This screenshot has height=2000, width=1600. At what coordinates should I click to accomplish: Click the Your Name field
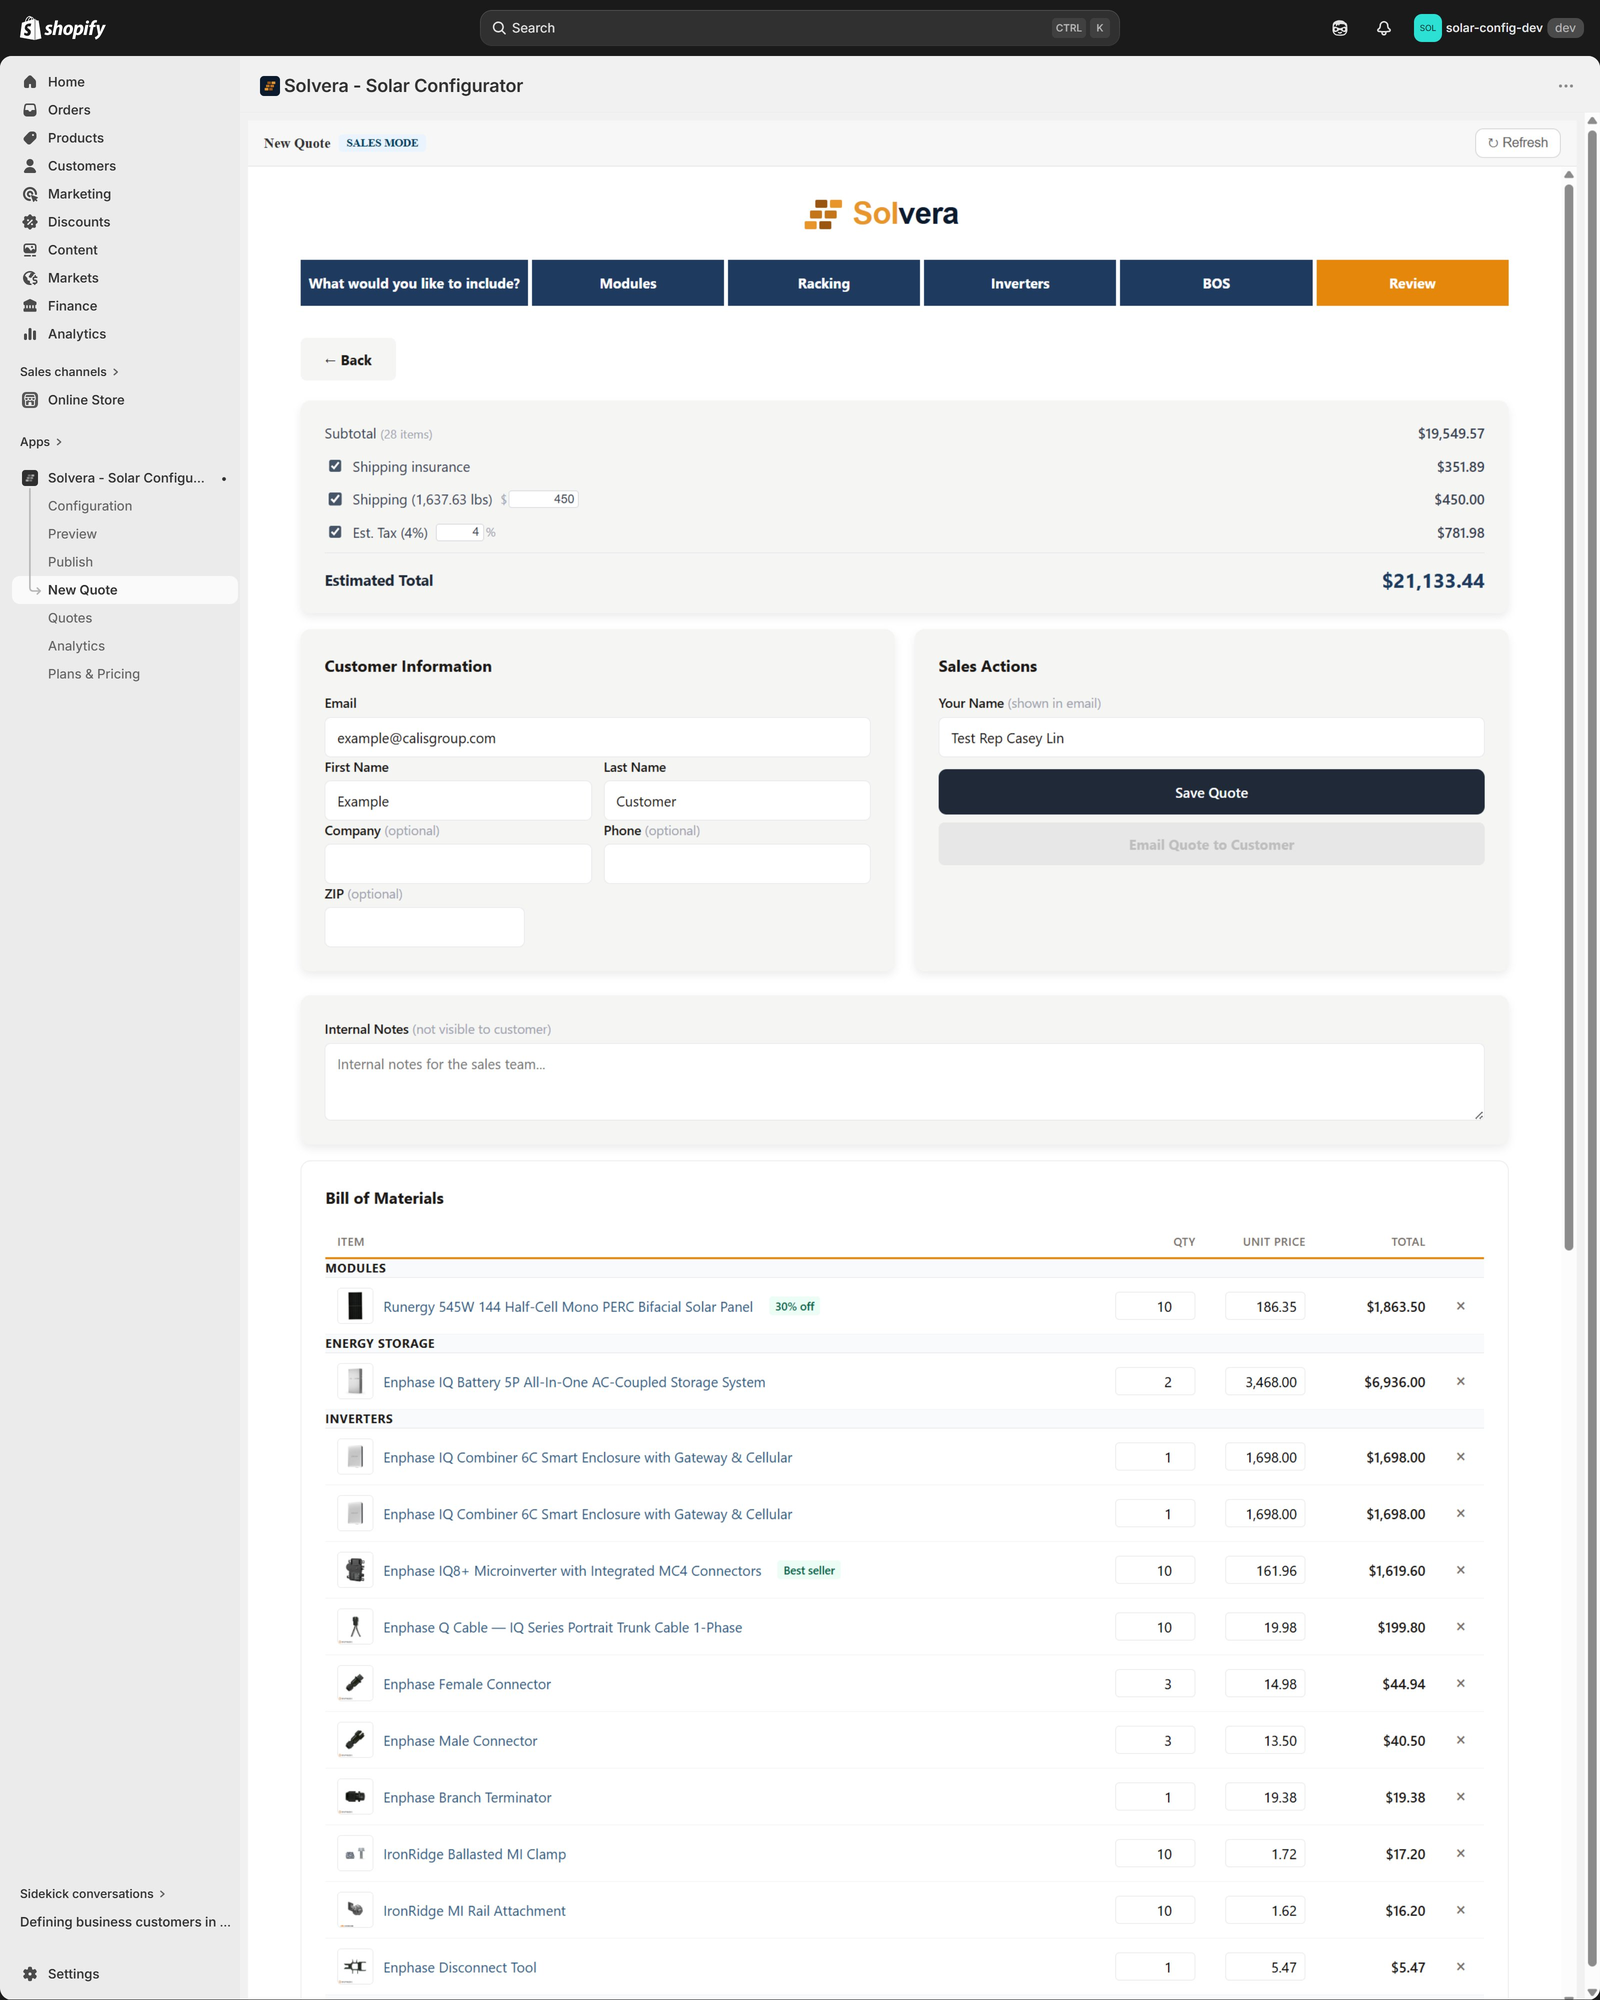[1211, 738]
